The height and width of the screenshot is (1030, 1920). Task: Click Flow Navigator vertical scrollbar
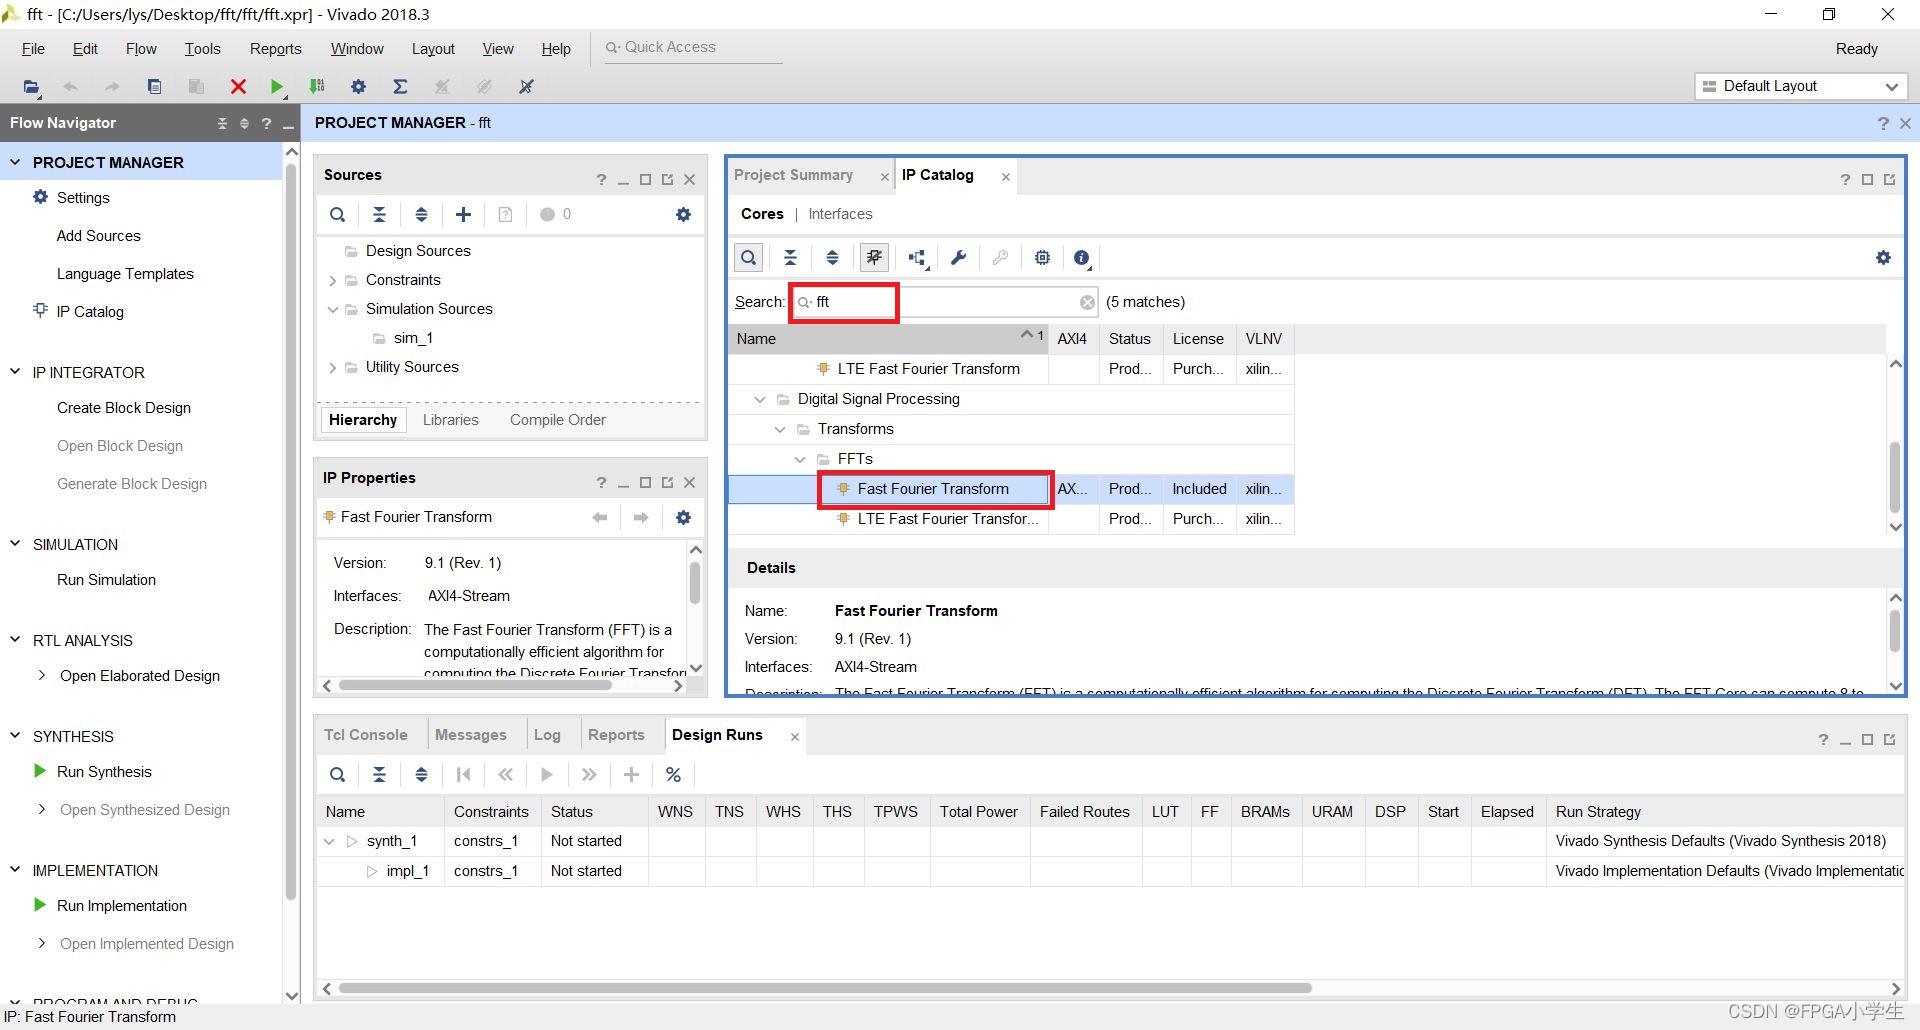[292, 530]
